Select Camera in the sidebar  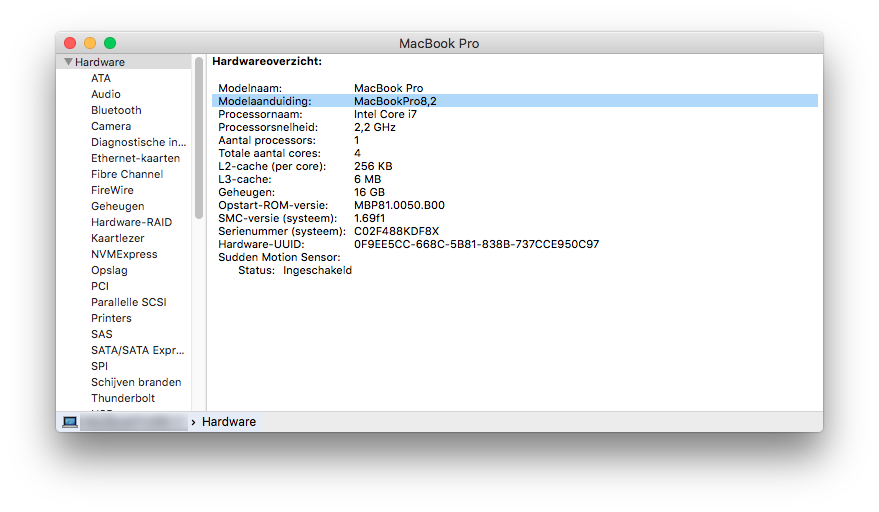coord(111,126)
